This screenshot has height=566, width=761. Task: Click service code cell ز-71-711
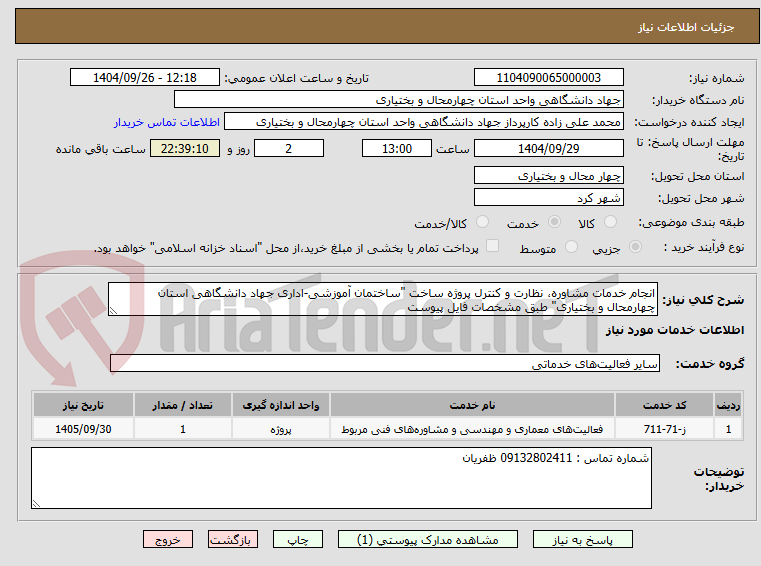(x=664, y=429)
